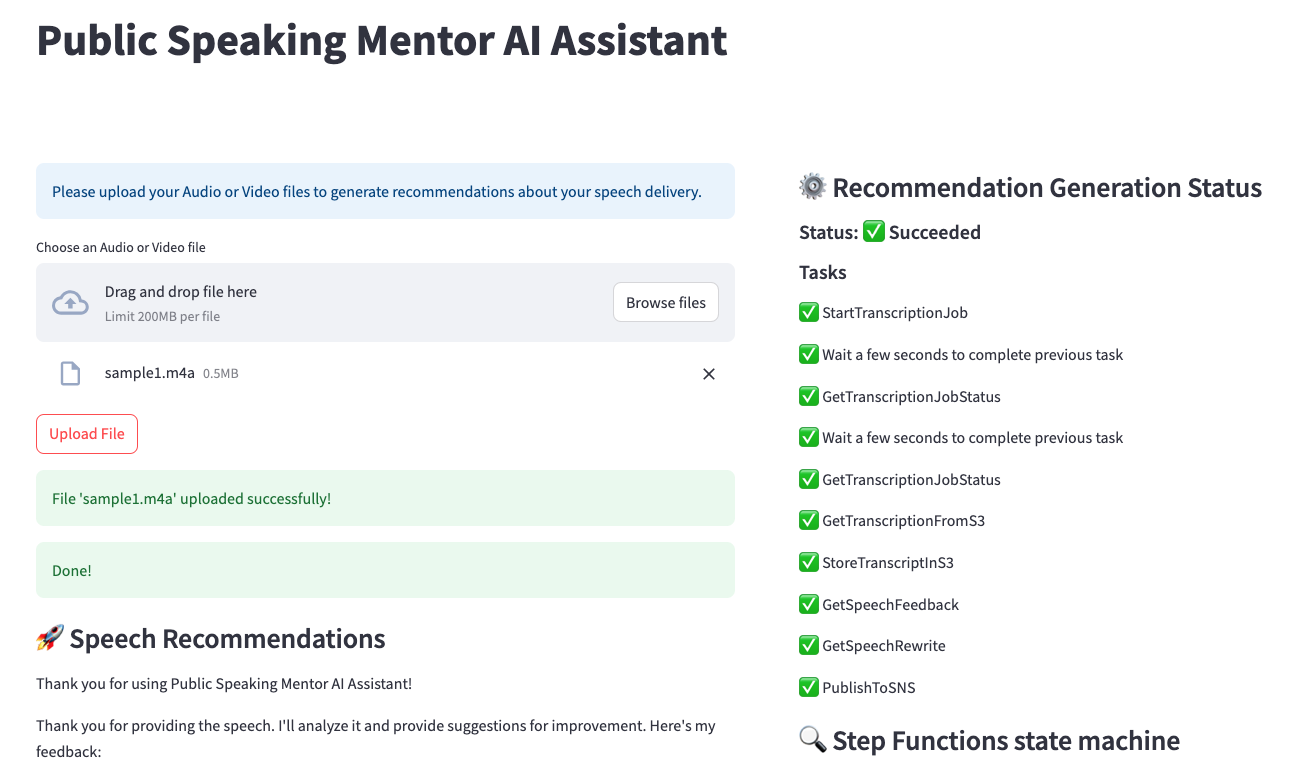Click the cloud upload icon in the dropzone
Screen dimensions: 1312x767
coord(69,301)
